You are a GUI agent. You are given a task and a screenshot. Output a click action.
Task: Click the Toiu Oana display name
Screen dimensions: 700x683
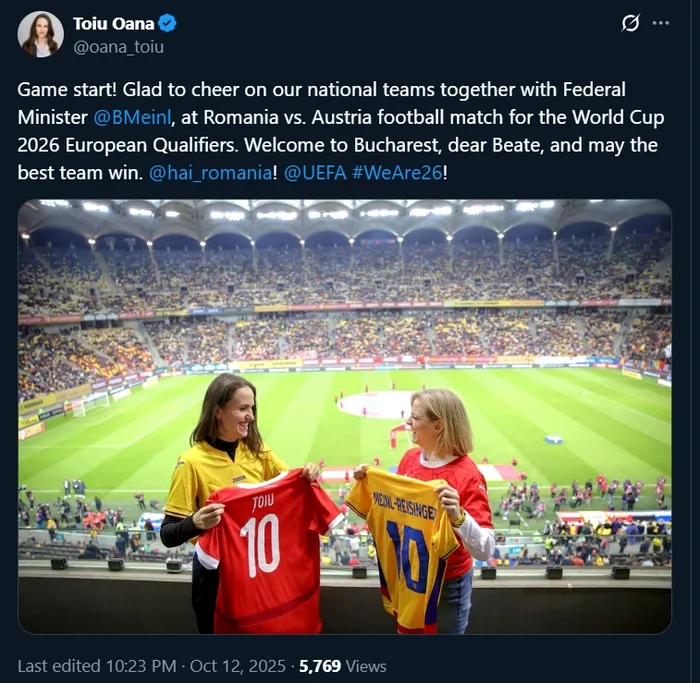pyautogui.click(x=114, y=23)
